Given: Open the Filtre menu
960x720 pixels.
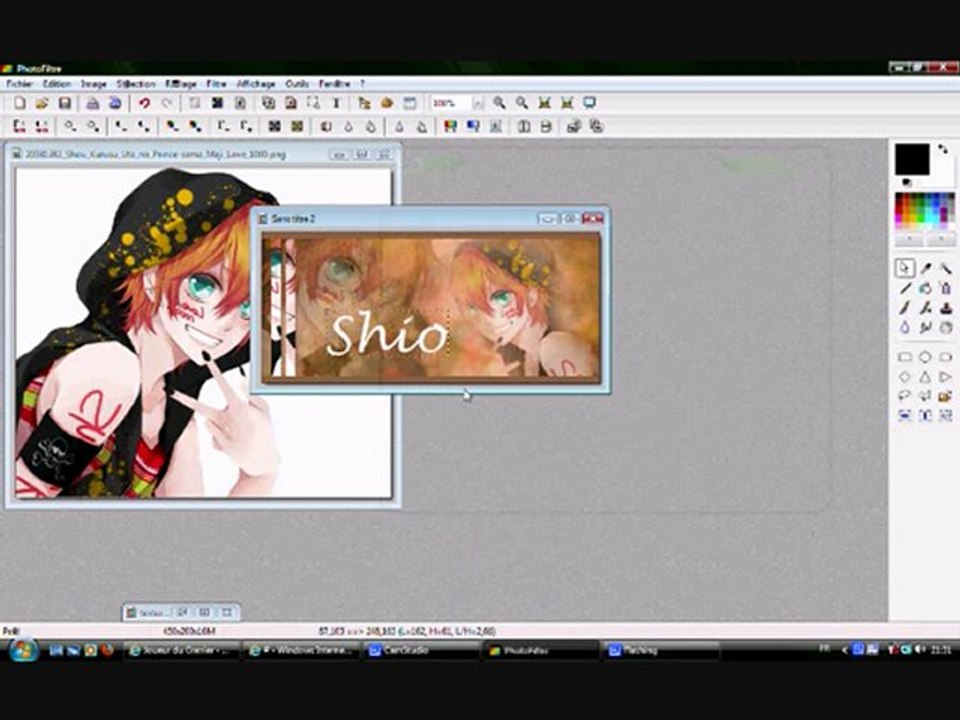Looking at the screenshot, I should [x=217, y=84].
